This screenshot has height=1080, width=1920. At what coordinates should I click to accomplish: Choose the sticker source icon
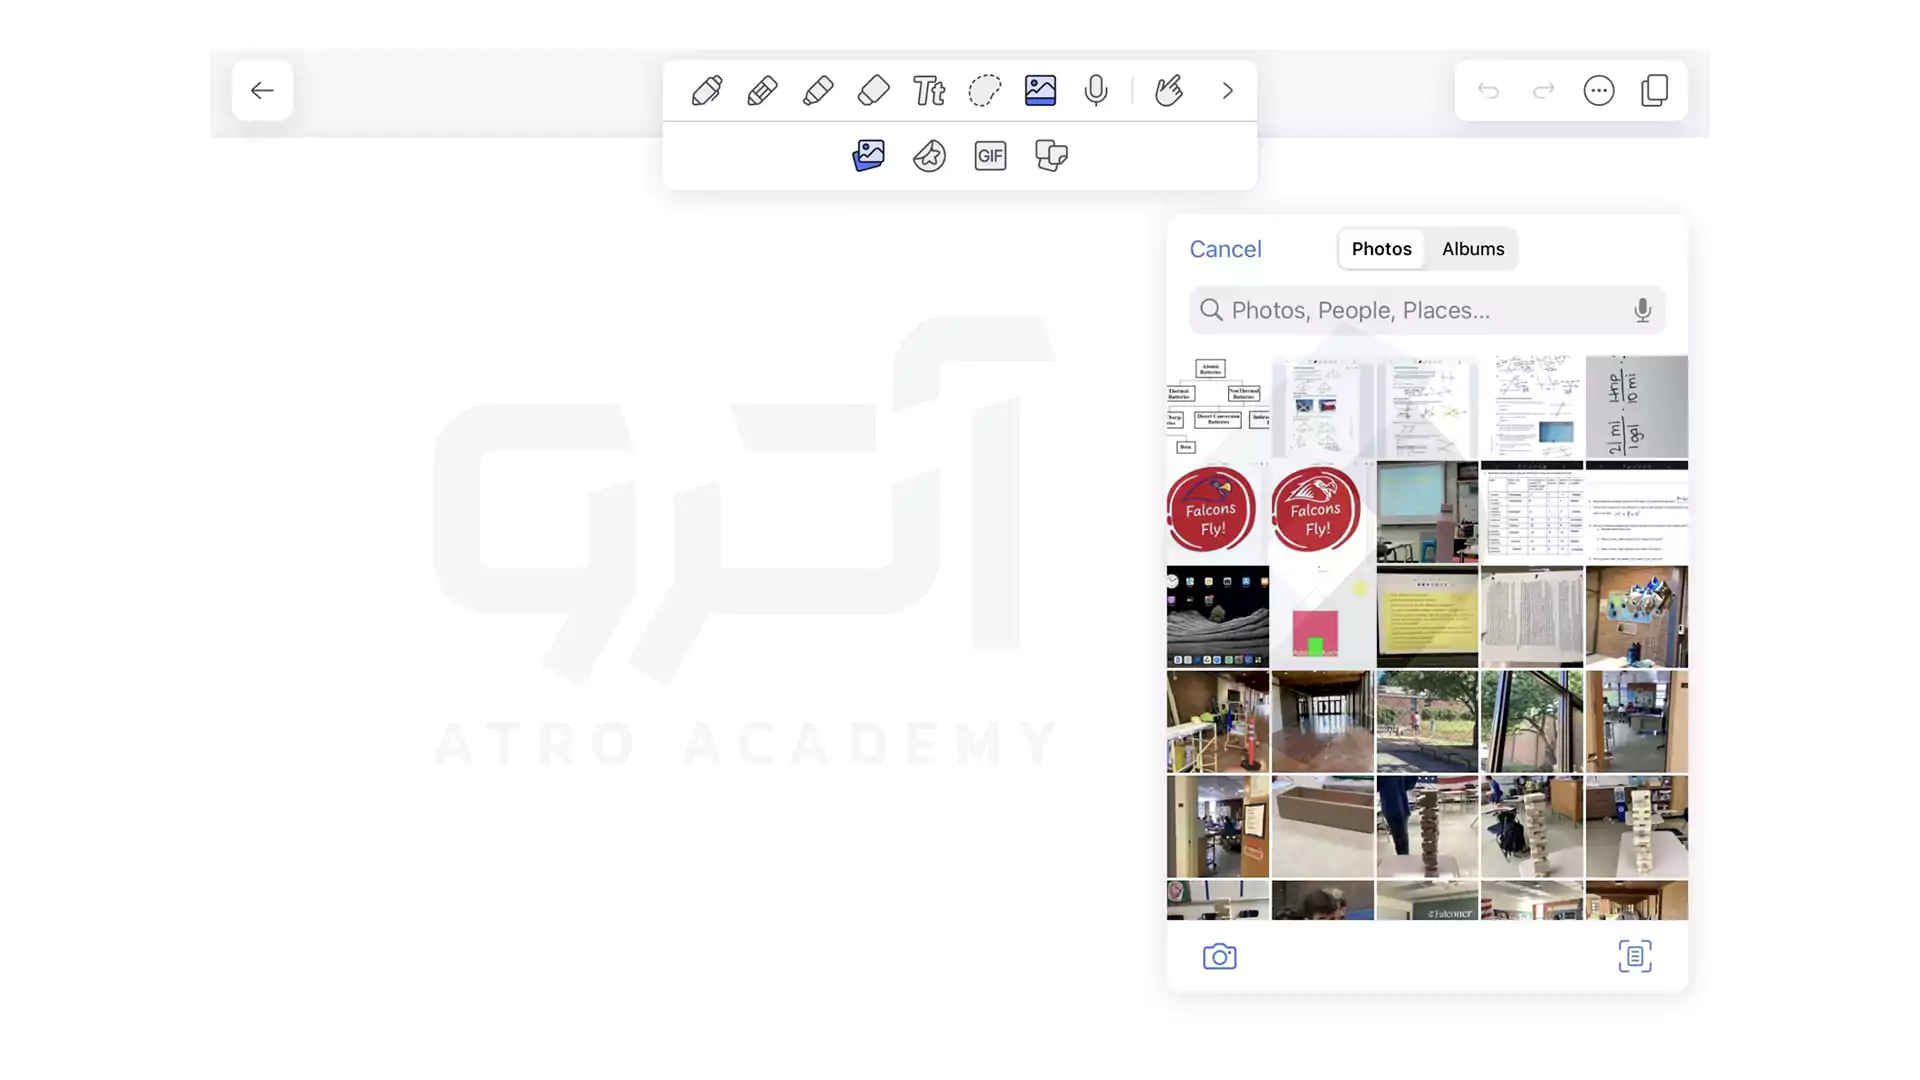(x=929, y=156)
